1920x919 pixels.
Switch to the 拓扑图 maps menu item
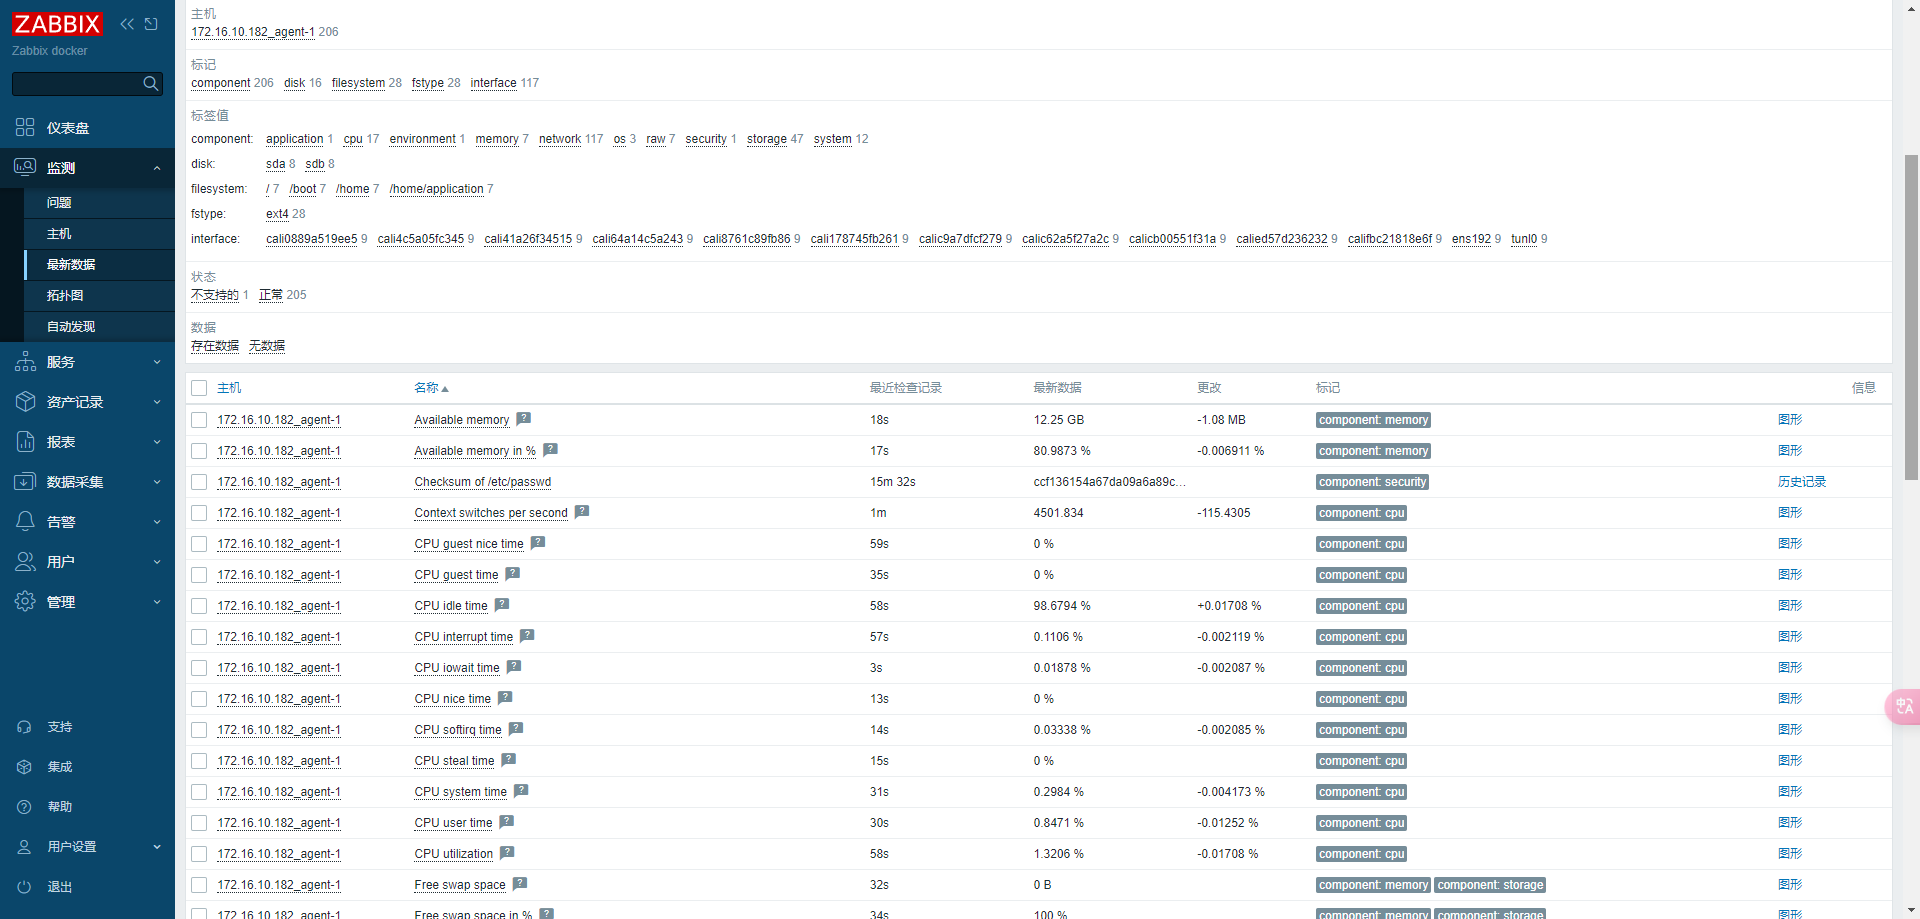click(x=64, y=295)
